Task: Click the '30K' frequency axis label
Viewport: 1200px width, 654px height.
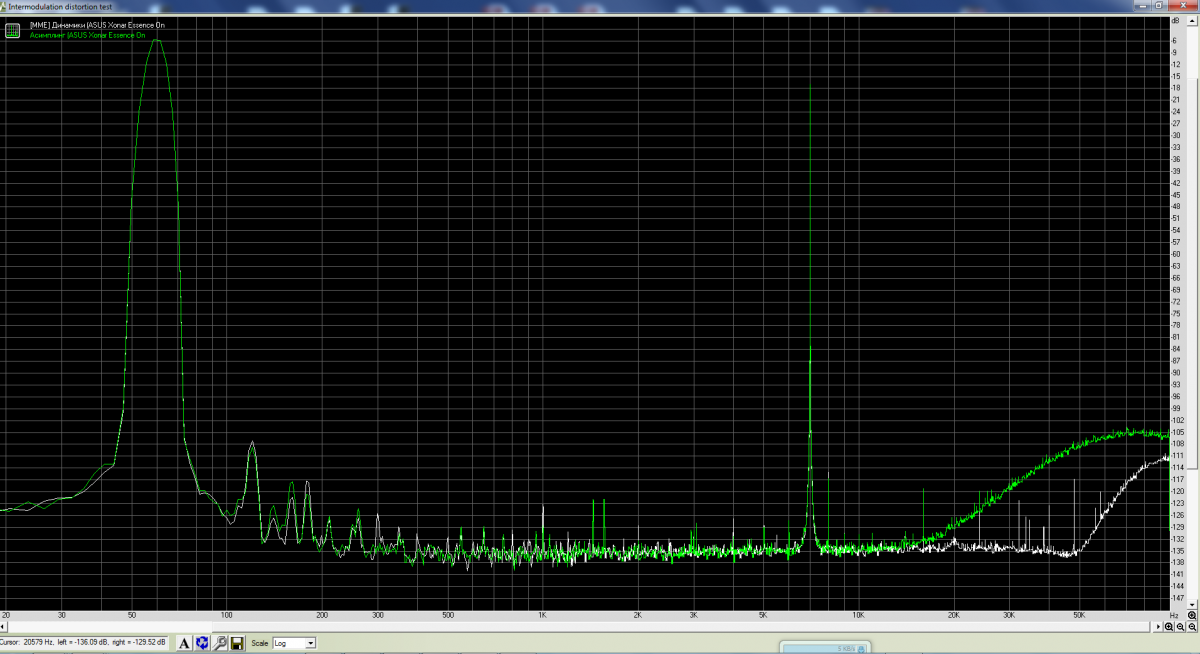Action: (1009, 615)
